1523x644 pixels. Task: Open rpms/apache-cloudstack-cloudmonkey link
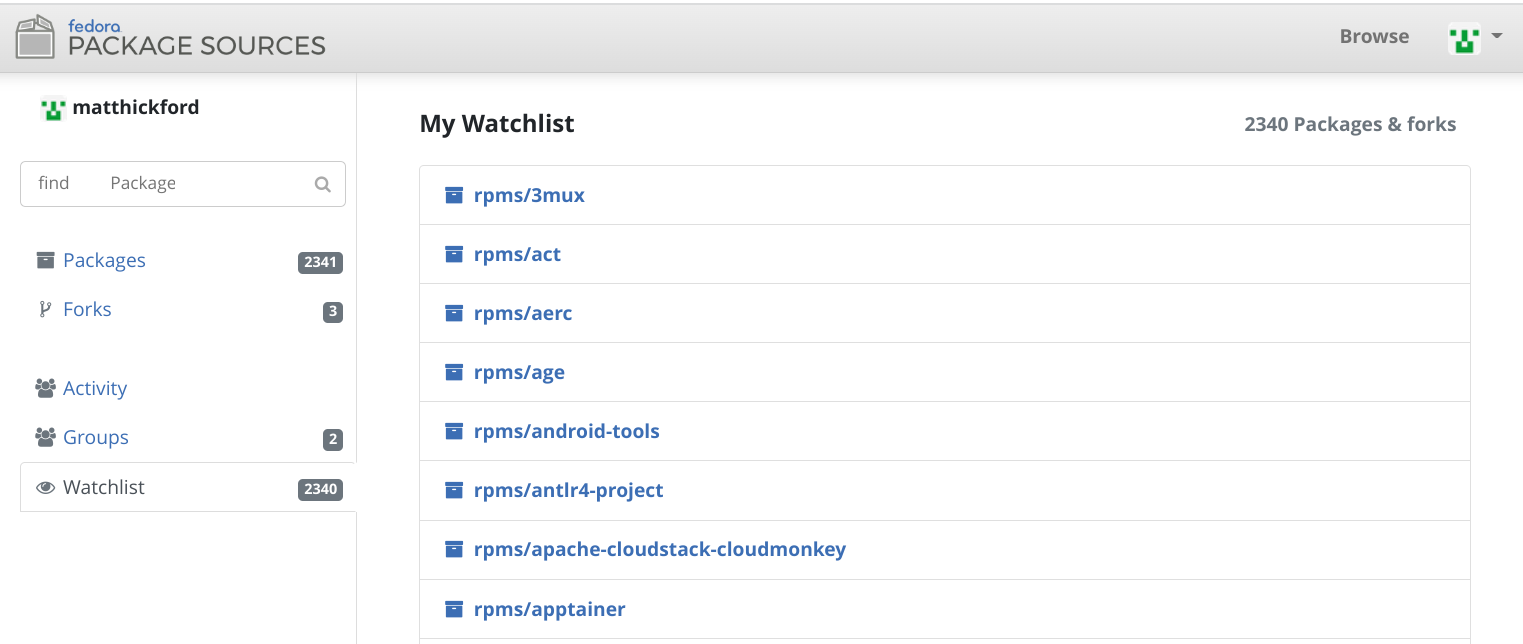660,549
